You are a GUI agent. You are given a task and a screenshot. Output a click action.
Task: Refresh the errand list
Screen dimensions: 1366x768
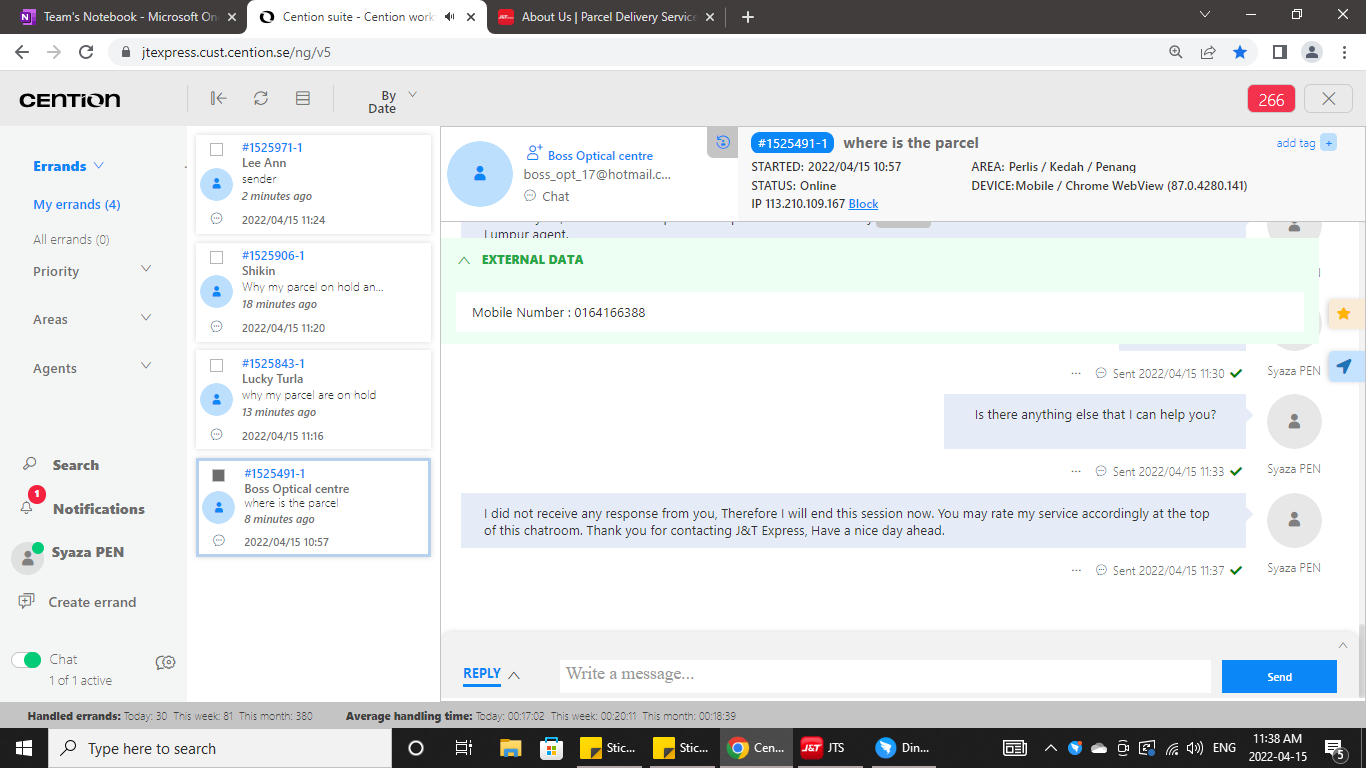(261, 98)
